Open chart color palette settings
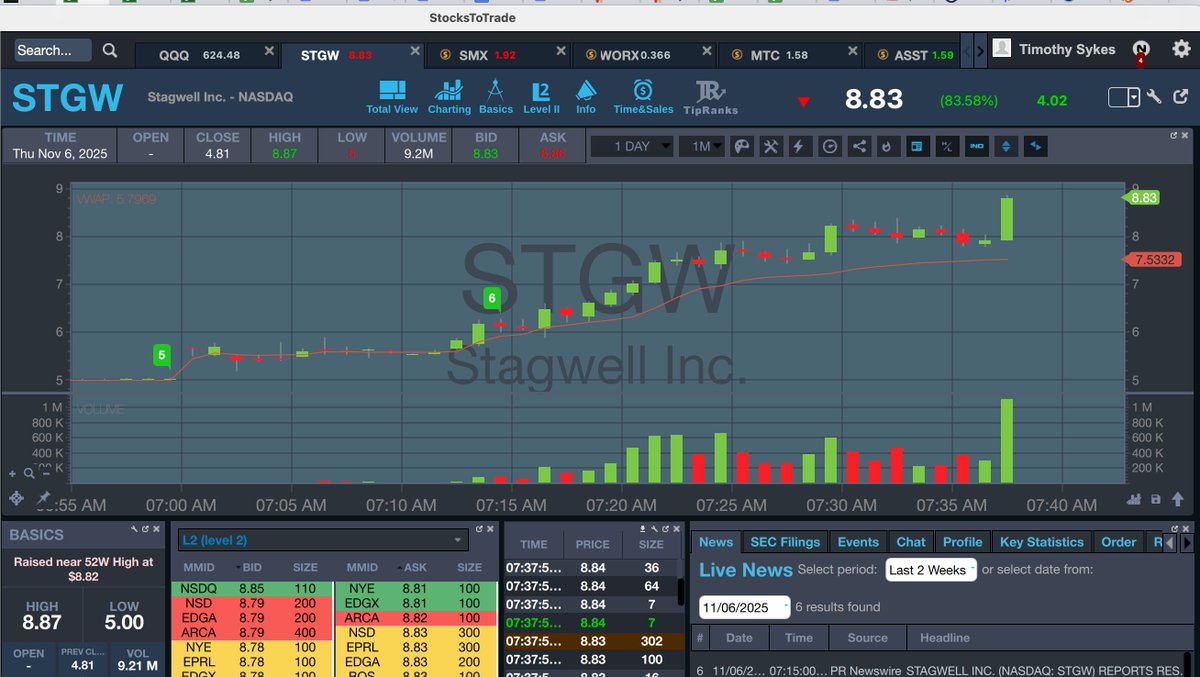Screen dimensions: 1200x677 pyautogui.click(x=741, y=146)
